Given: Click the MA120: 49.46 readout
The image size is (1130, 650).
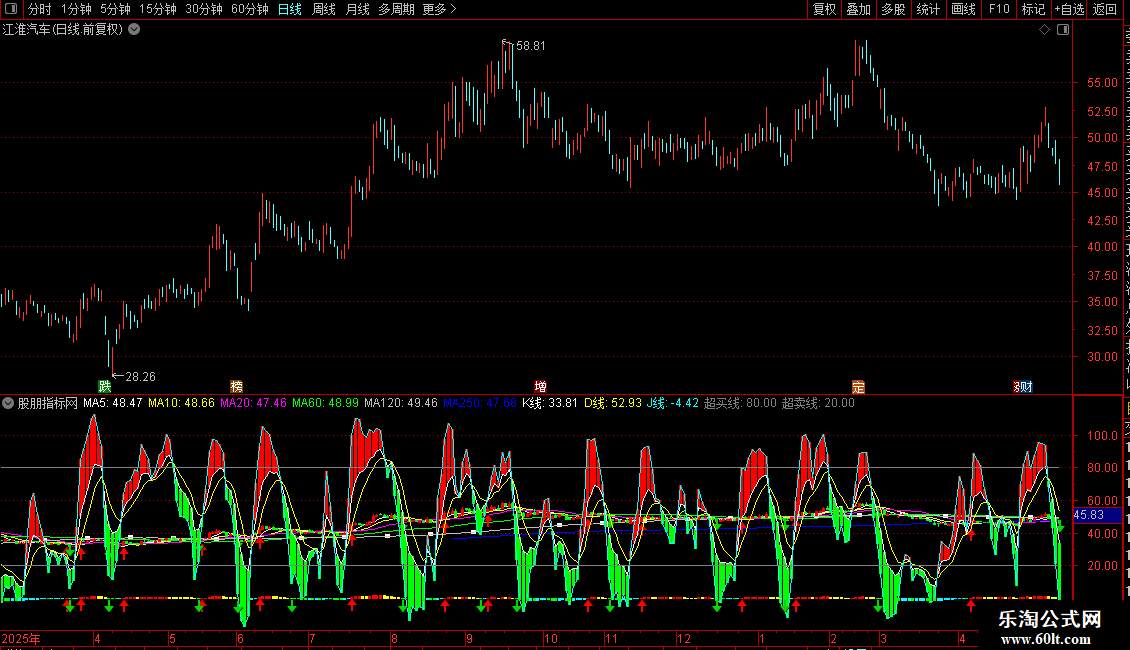Looking at the screenshot, I should pos(401,404).
